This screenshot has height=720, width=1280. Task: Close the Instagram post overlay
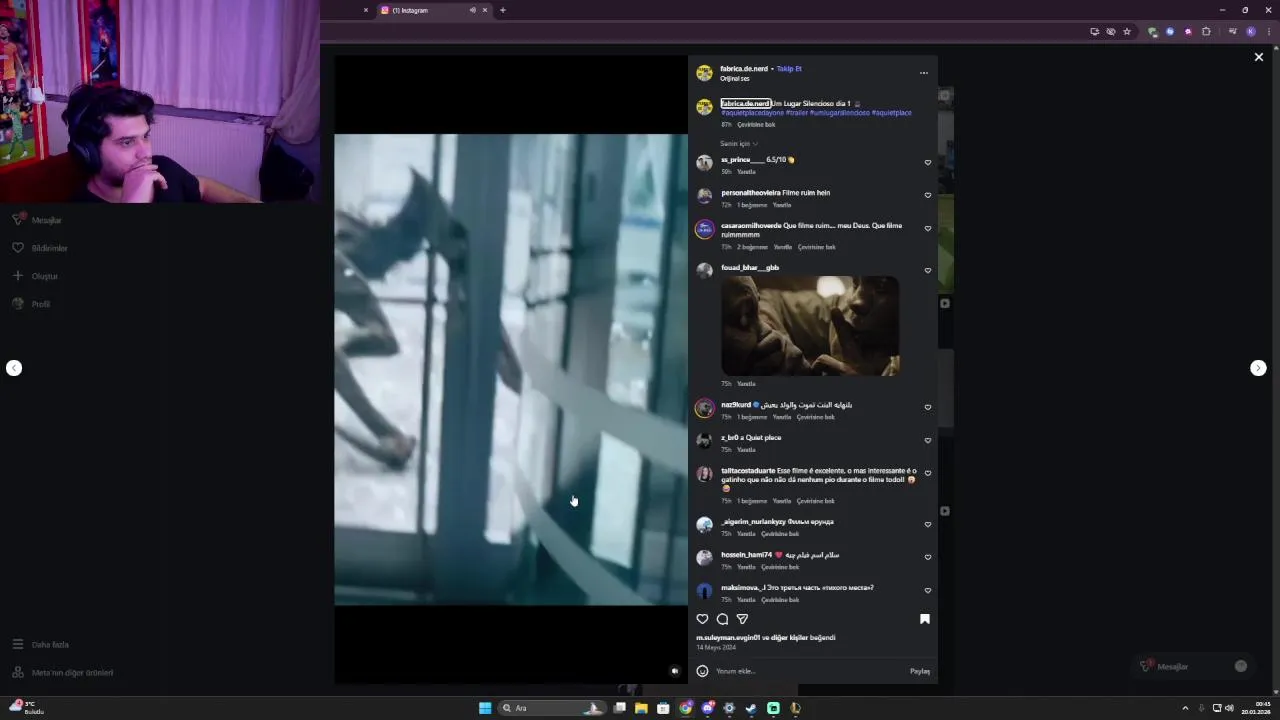1259,57
